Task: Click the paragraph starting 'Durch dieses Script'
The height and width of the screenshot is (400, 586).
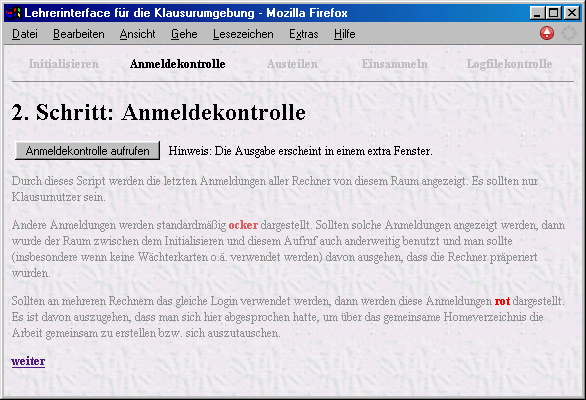Action: 275,189
